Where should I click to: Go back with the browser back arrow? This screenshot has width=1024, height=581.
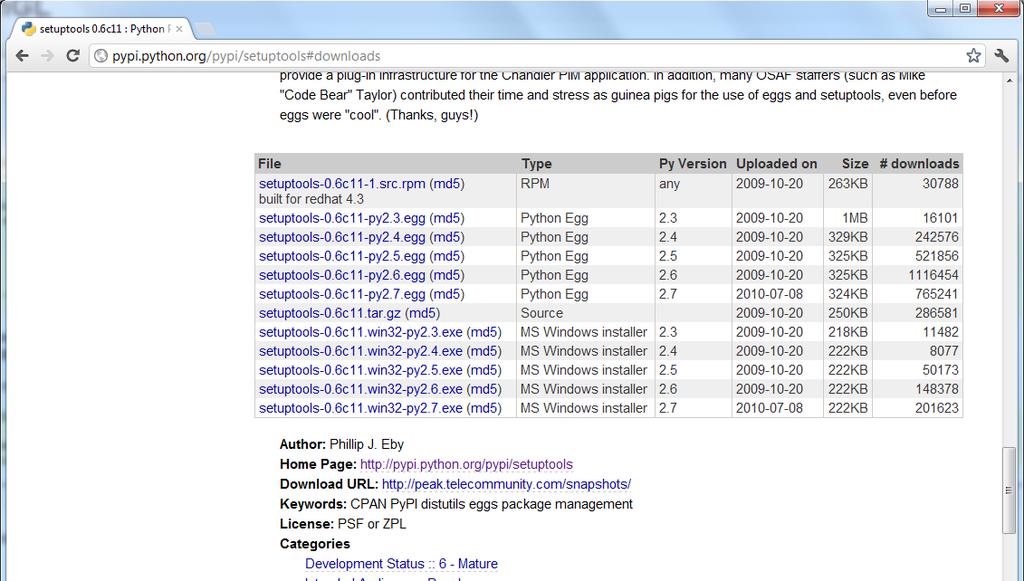click(22, 55)
